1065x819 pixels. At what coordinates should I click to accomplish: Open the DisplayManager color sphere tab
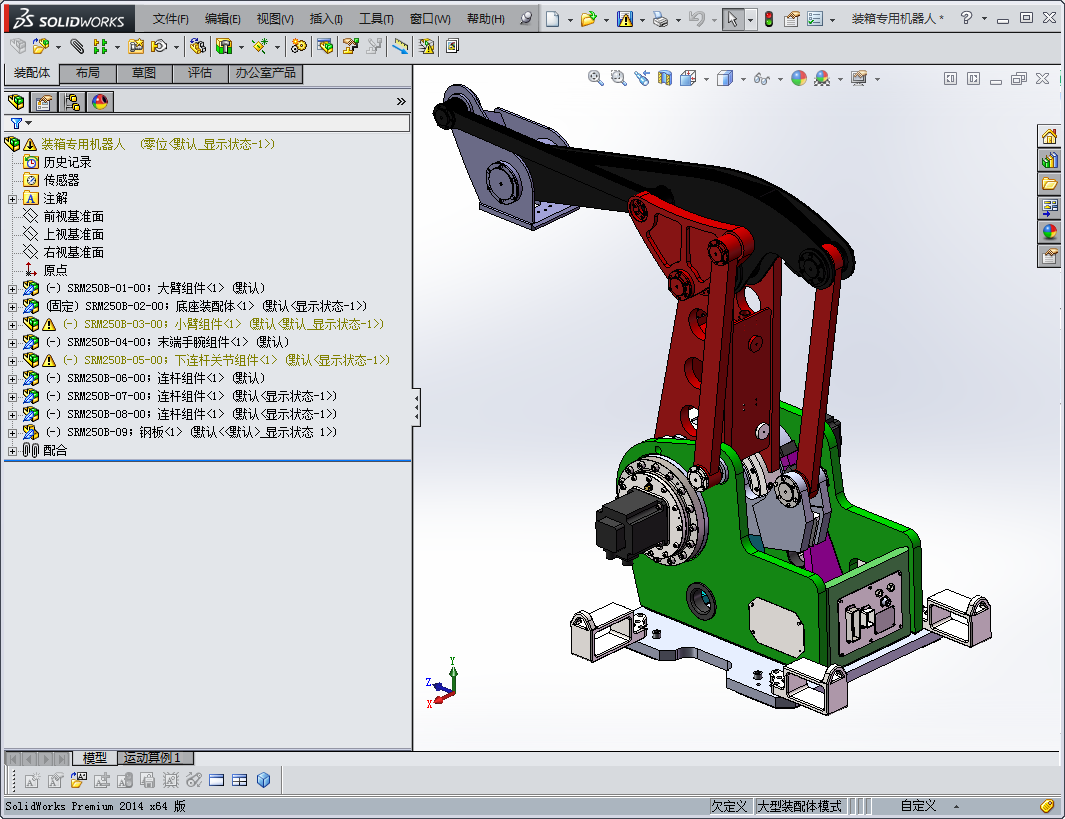[99, 101]
